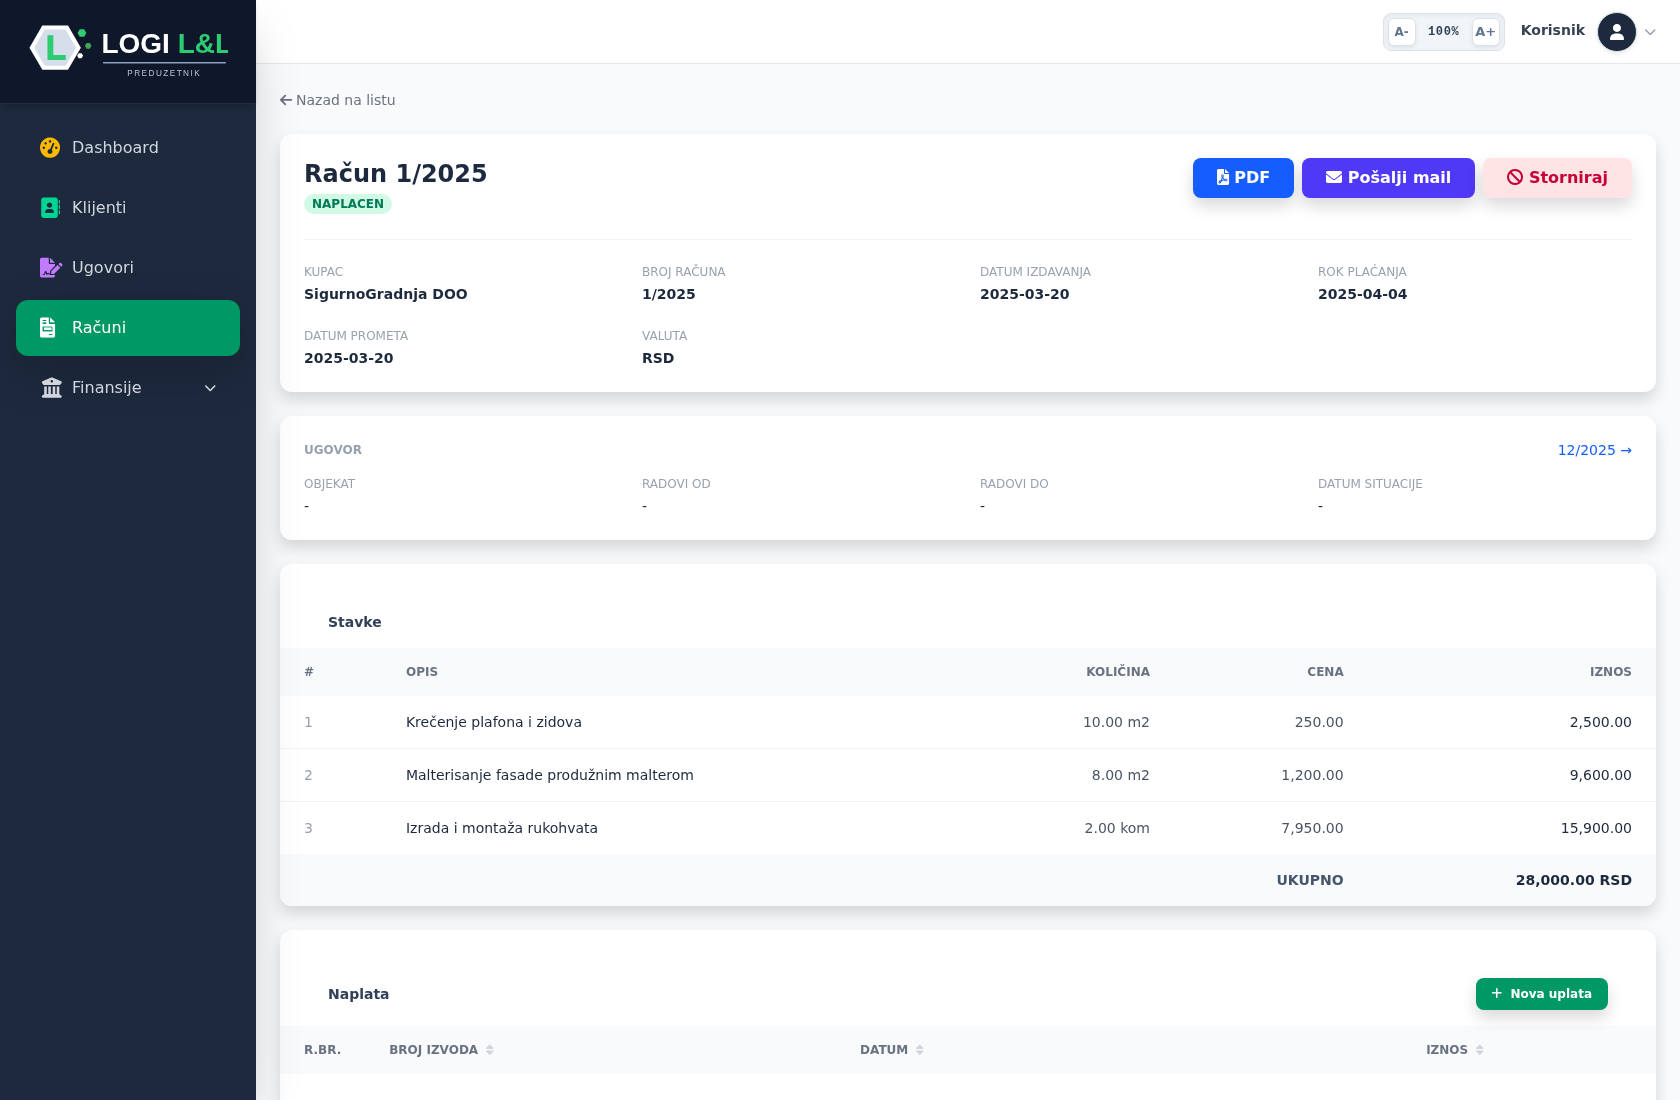Download the invoice PDF
Screen dimensions: 1680x1100
pos(1243,178)
